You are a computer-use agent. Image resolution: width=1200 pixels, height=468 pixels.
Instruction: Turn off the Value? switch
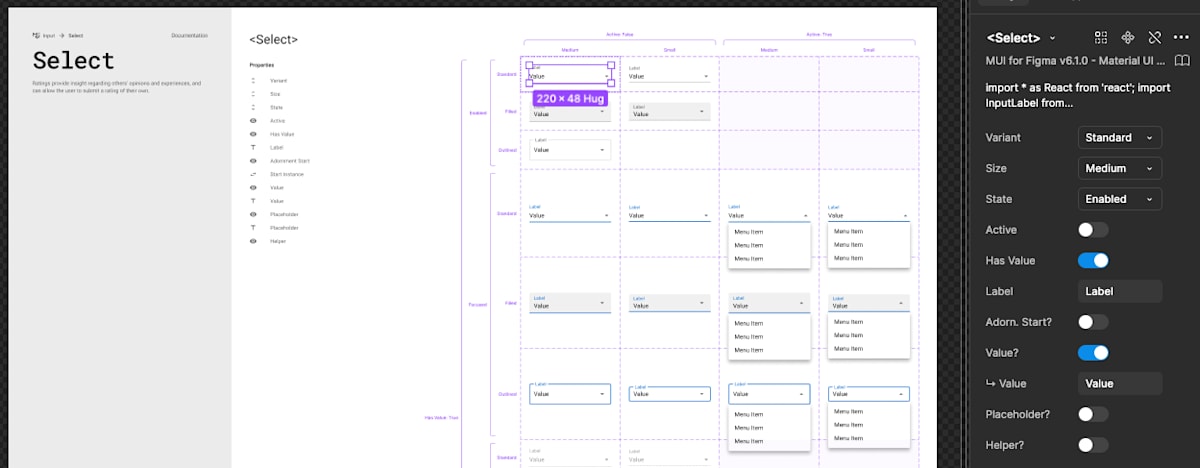[x=1093, y=352]
